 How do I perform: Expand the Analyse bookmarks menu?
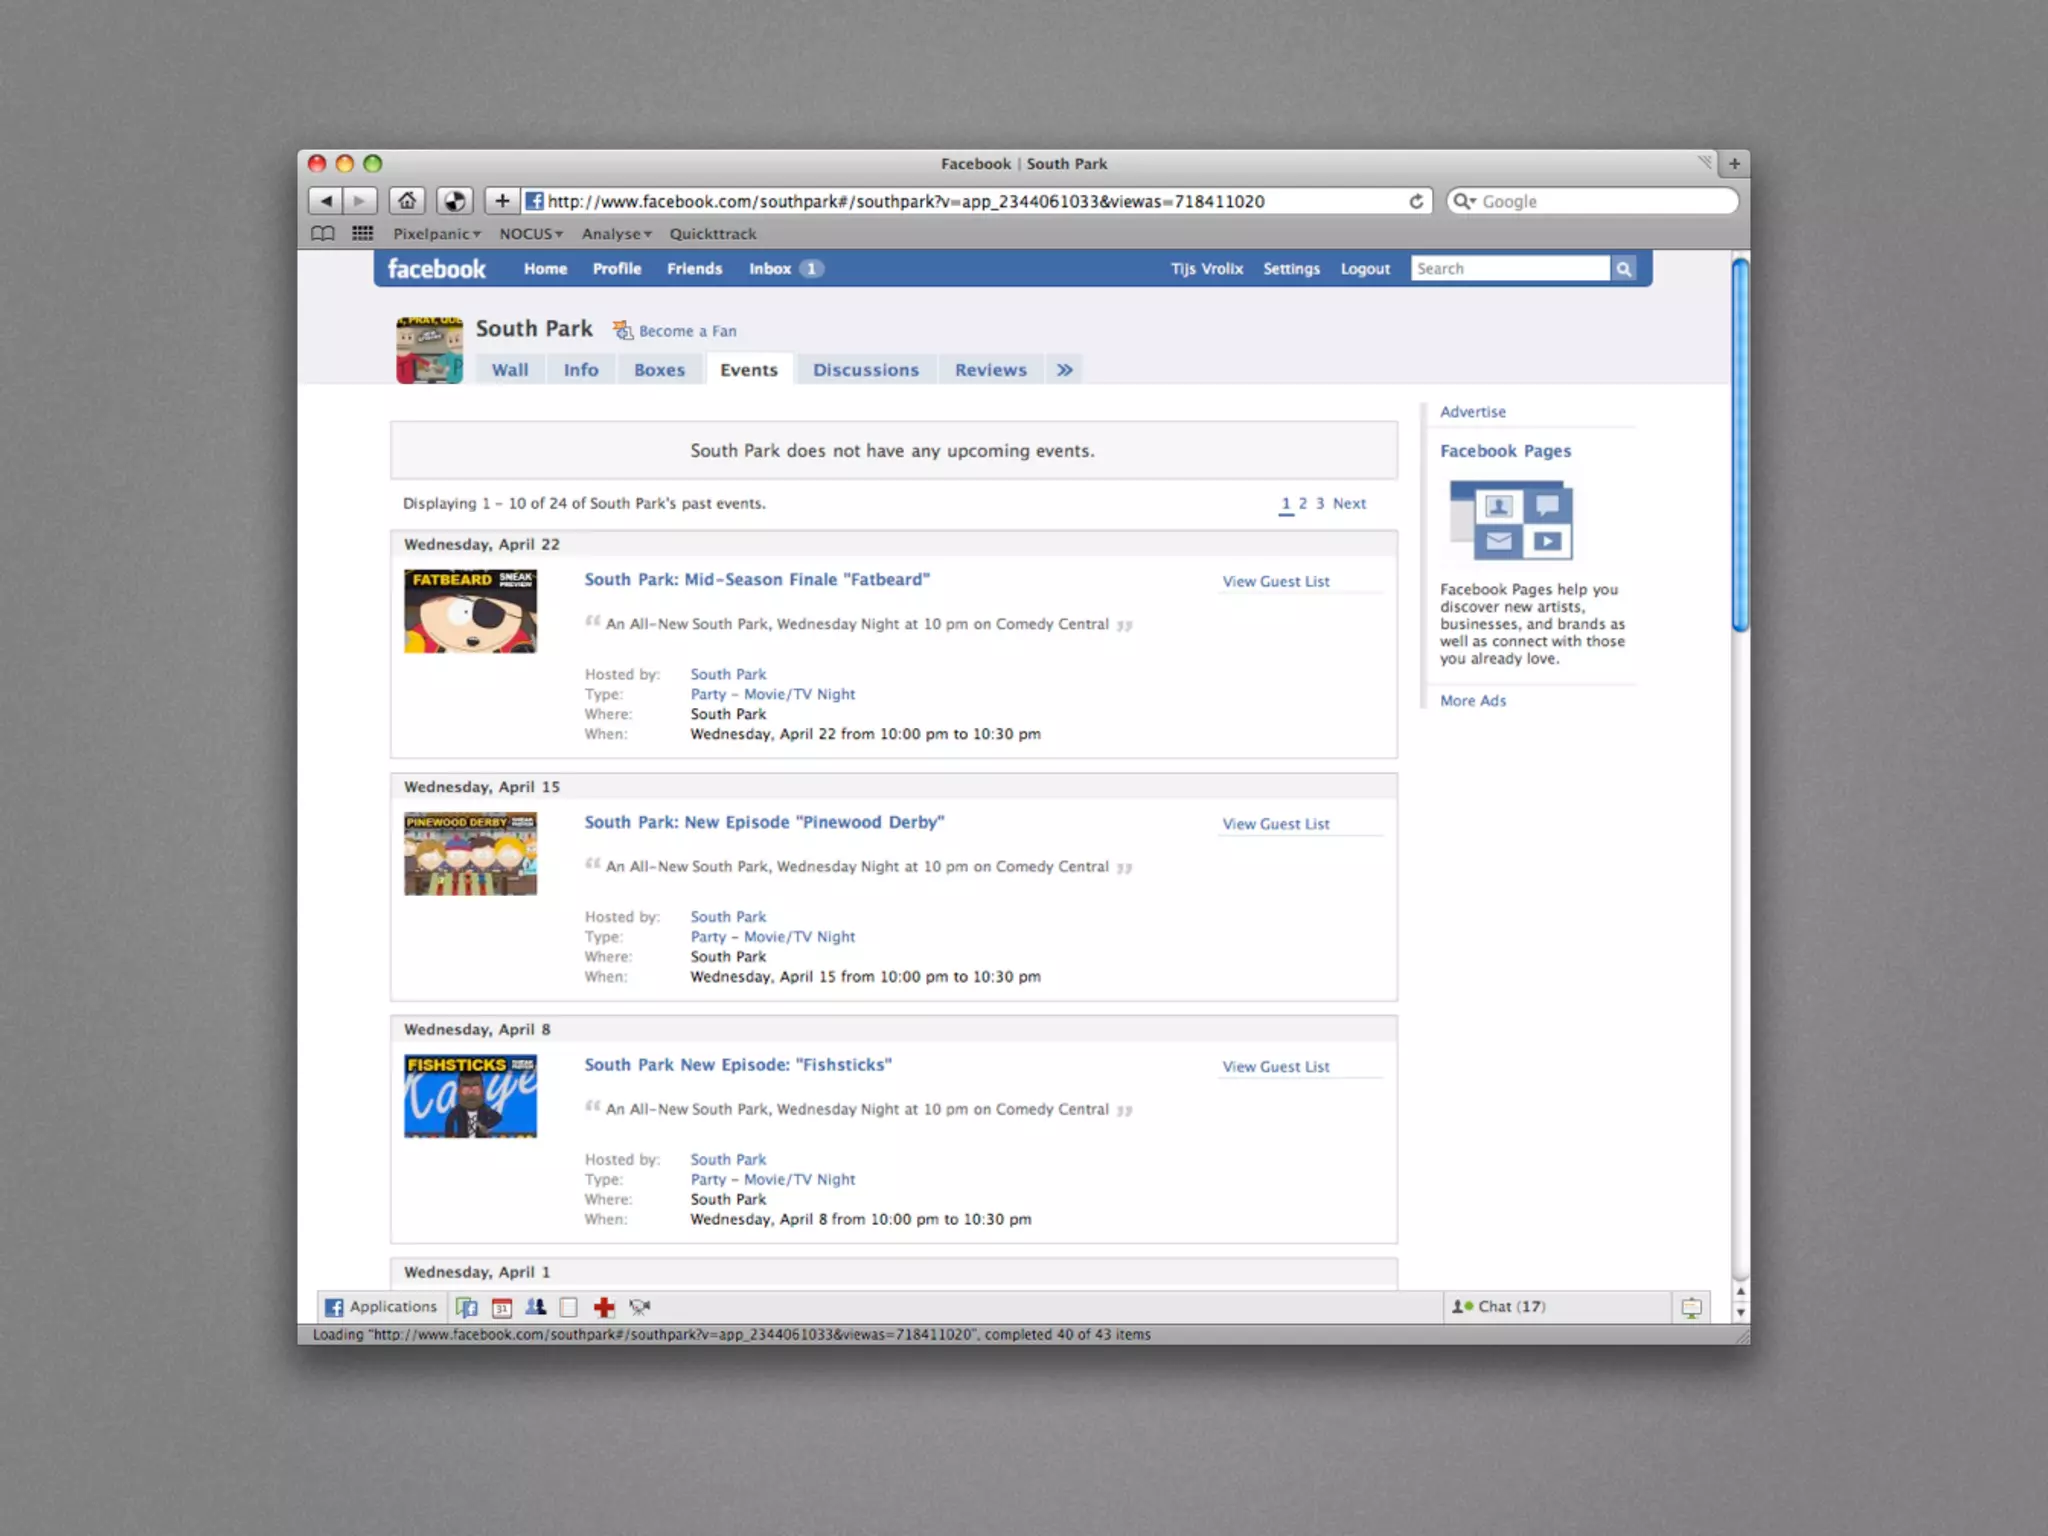pyautogui.click(x=616, y=233)
